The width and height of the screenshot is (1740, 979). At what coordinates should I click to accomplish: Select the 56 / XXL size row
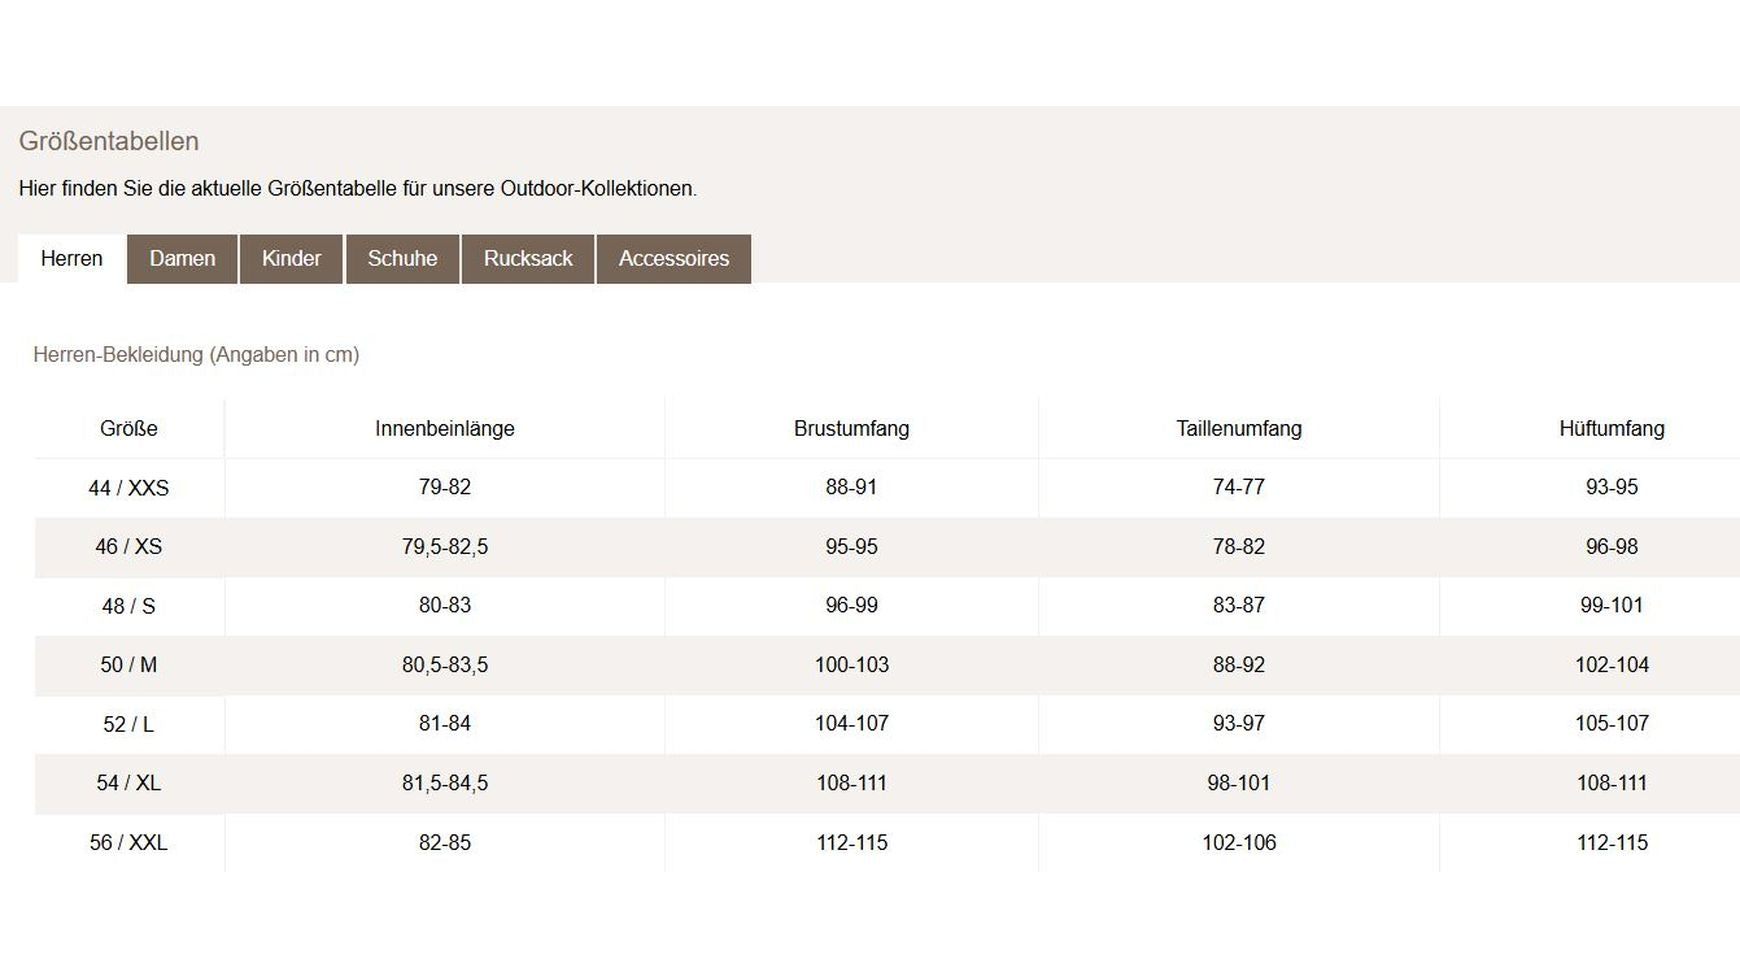(129, 843)
